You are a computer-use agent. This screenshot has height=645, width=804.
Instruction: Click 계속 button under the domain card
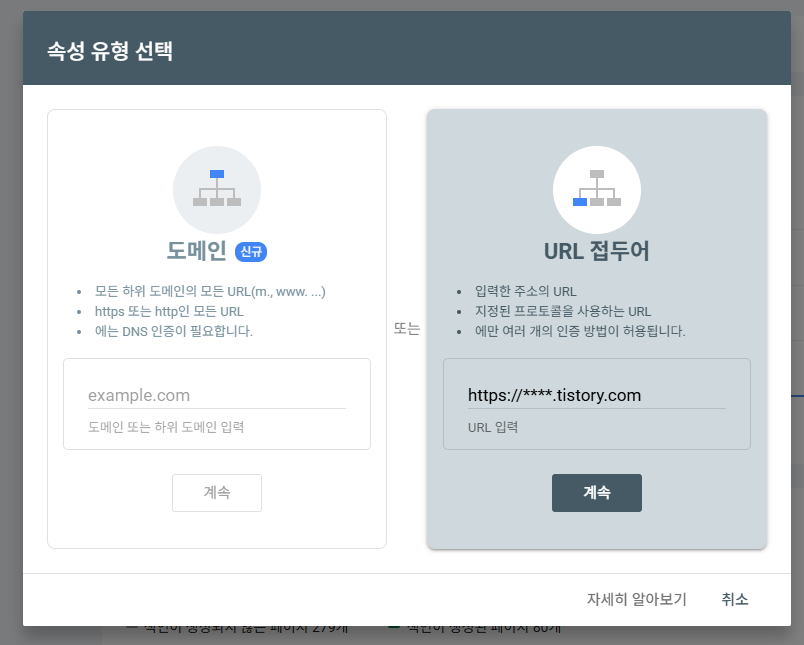(217, 493)
